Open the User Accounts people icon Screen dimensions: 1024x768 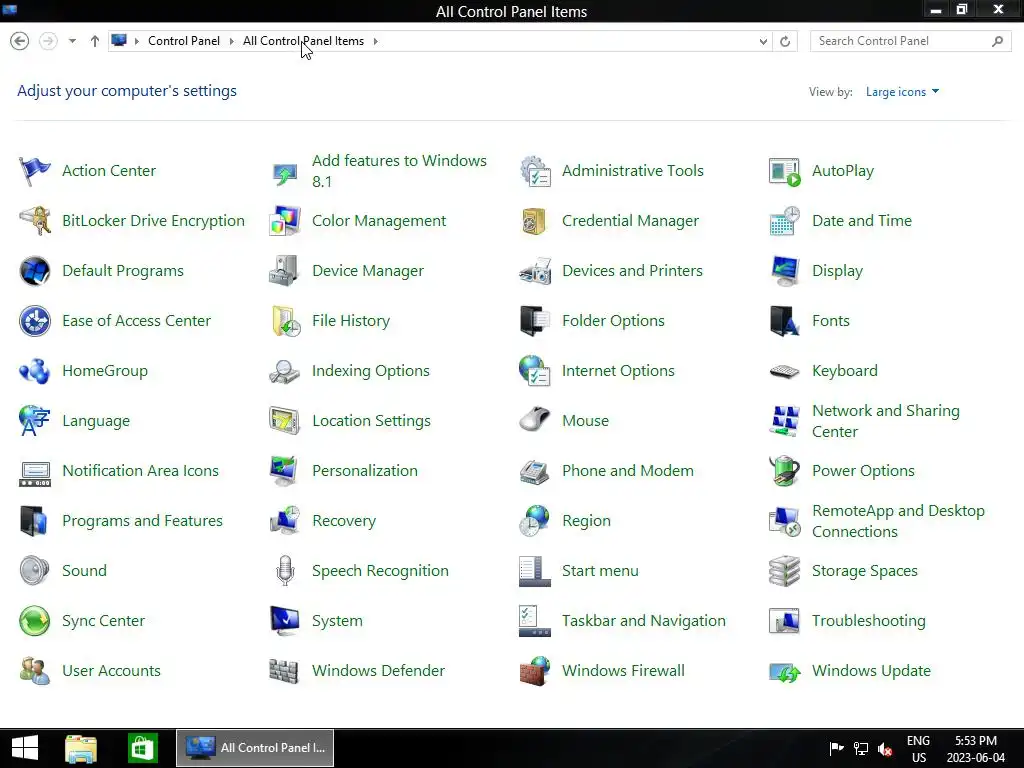[x=35, y=671]
